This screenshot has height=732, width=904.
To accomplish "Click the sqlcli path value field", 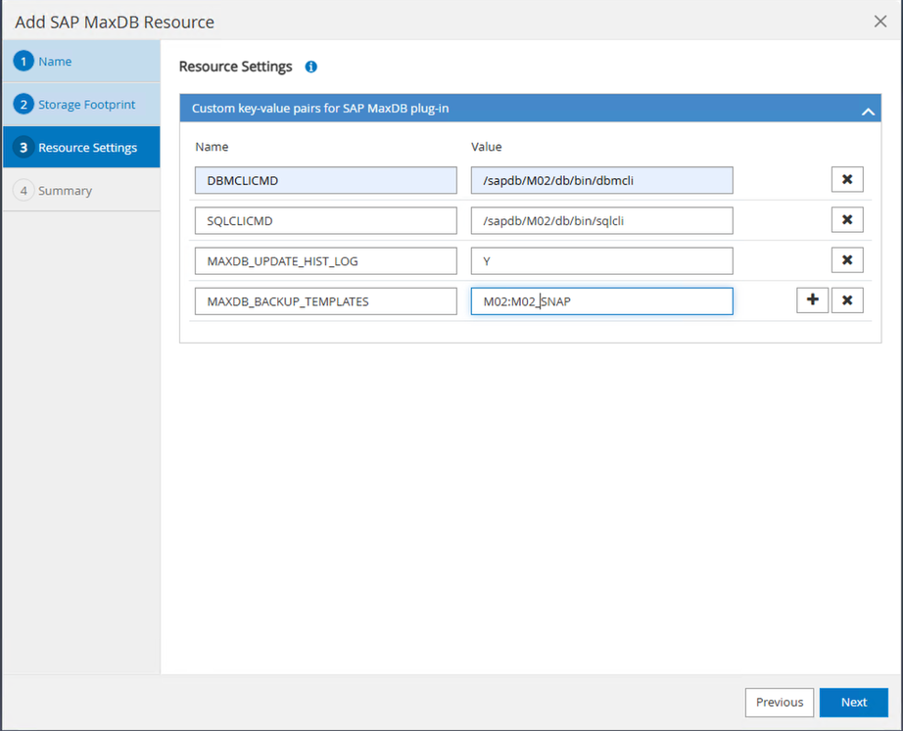I will (601, 221).
